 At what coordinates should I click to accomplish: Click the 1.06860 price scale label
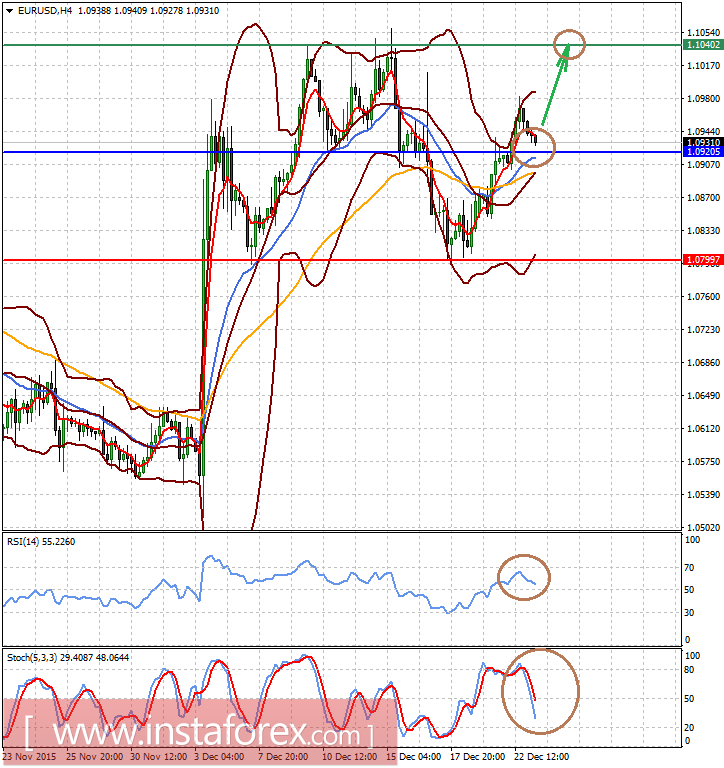coord(703,363)
